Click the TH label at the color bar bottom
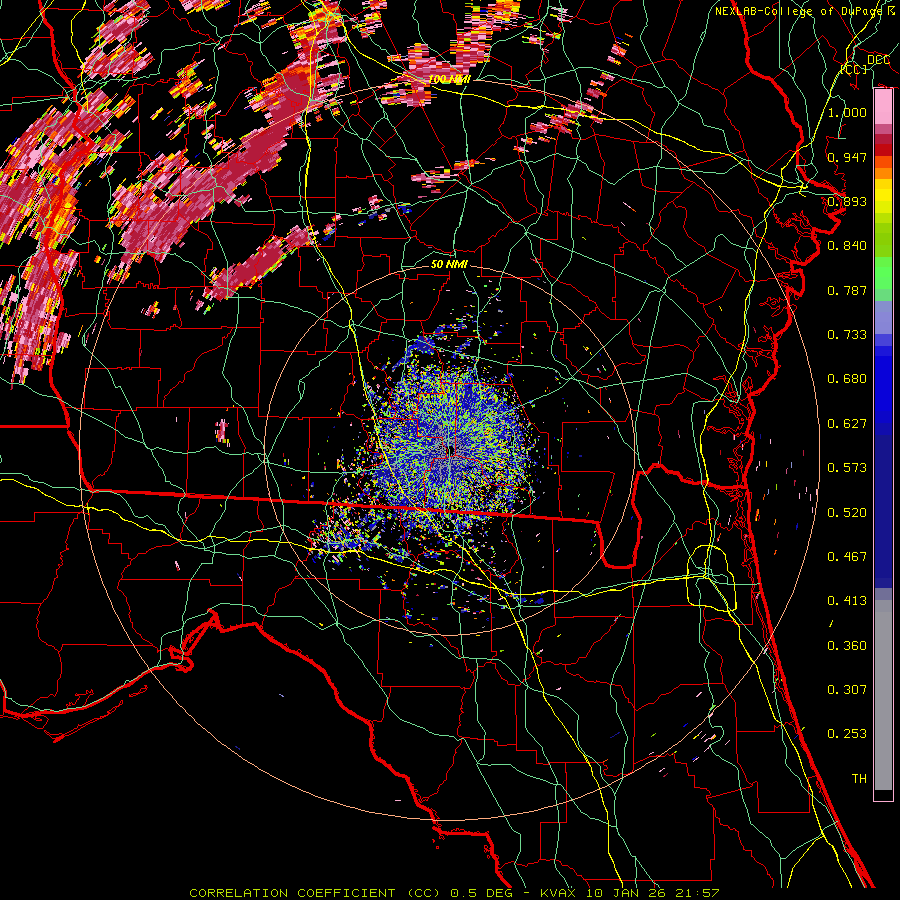The height and width of the screenshot is (900, 900). click(x=859, y=779)
